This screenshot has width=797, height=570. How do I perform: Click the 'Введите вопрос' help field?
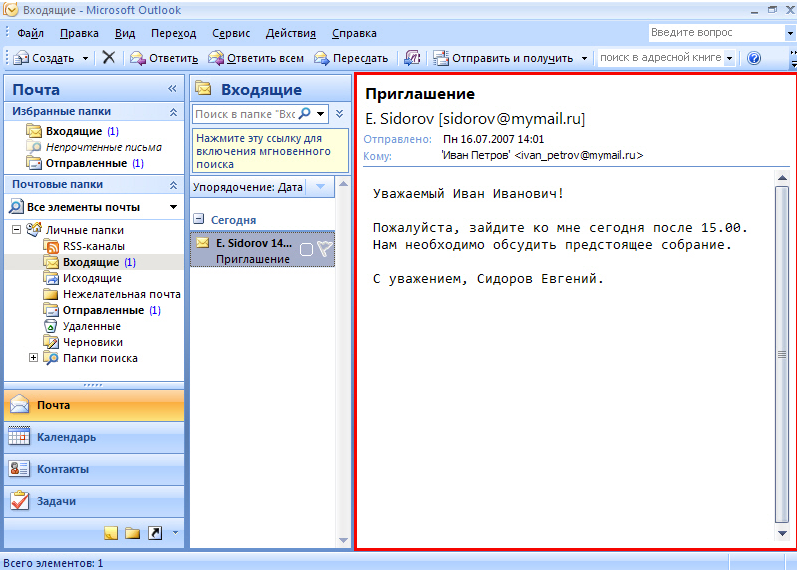tap(716, 33)
